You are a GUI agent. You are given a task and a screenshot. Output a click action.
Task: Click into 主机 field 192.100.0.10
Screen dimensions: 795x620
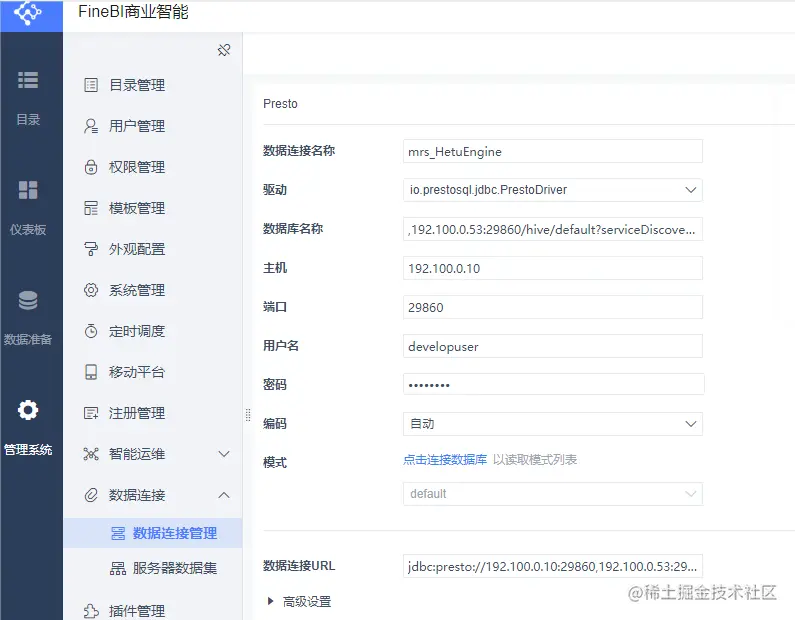[553, 268]
